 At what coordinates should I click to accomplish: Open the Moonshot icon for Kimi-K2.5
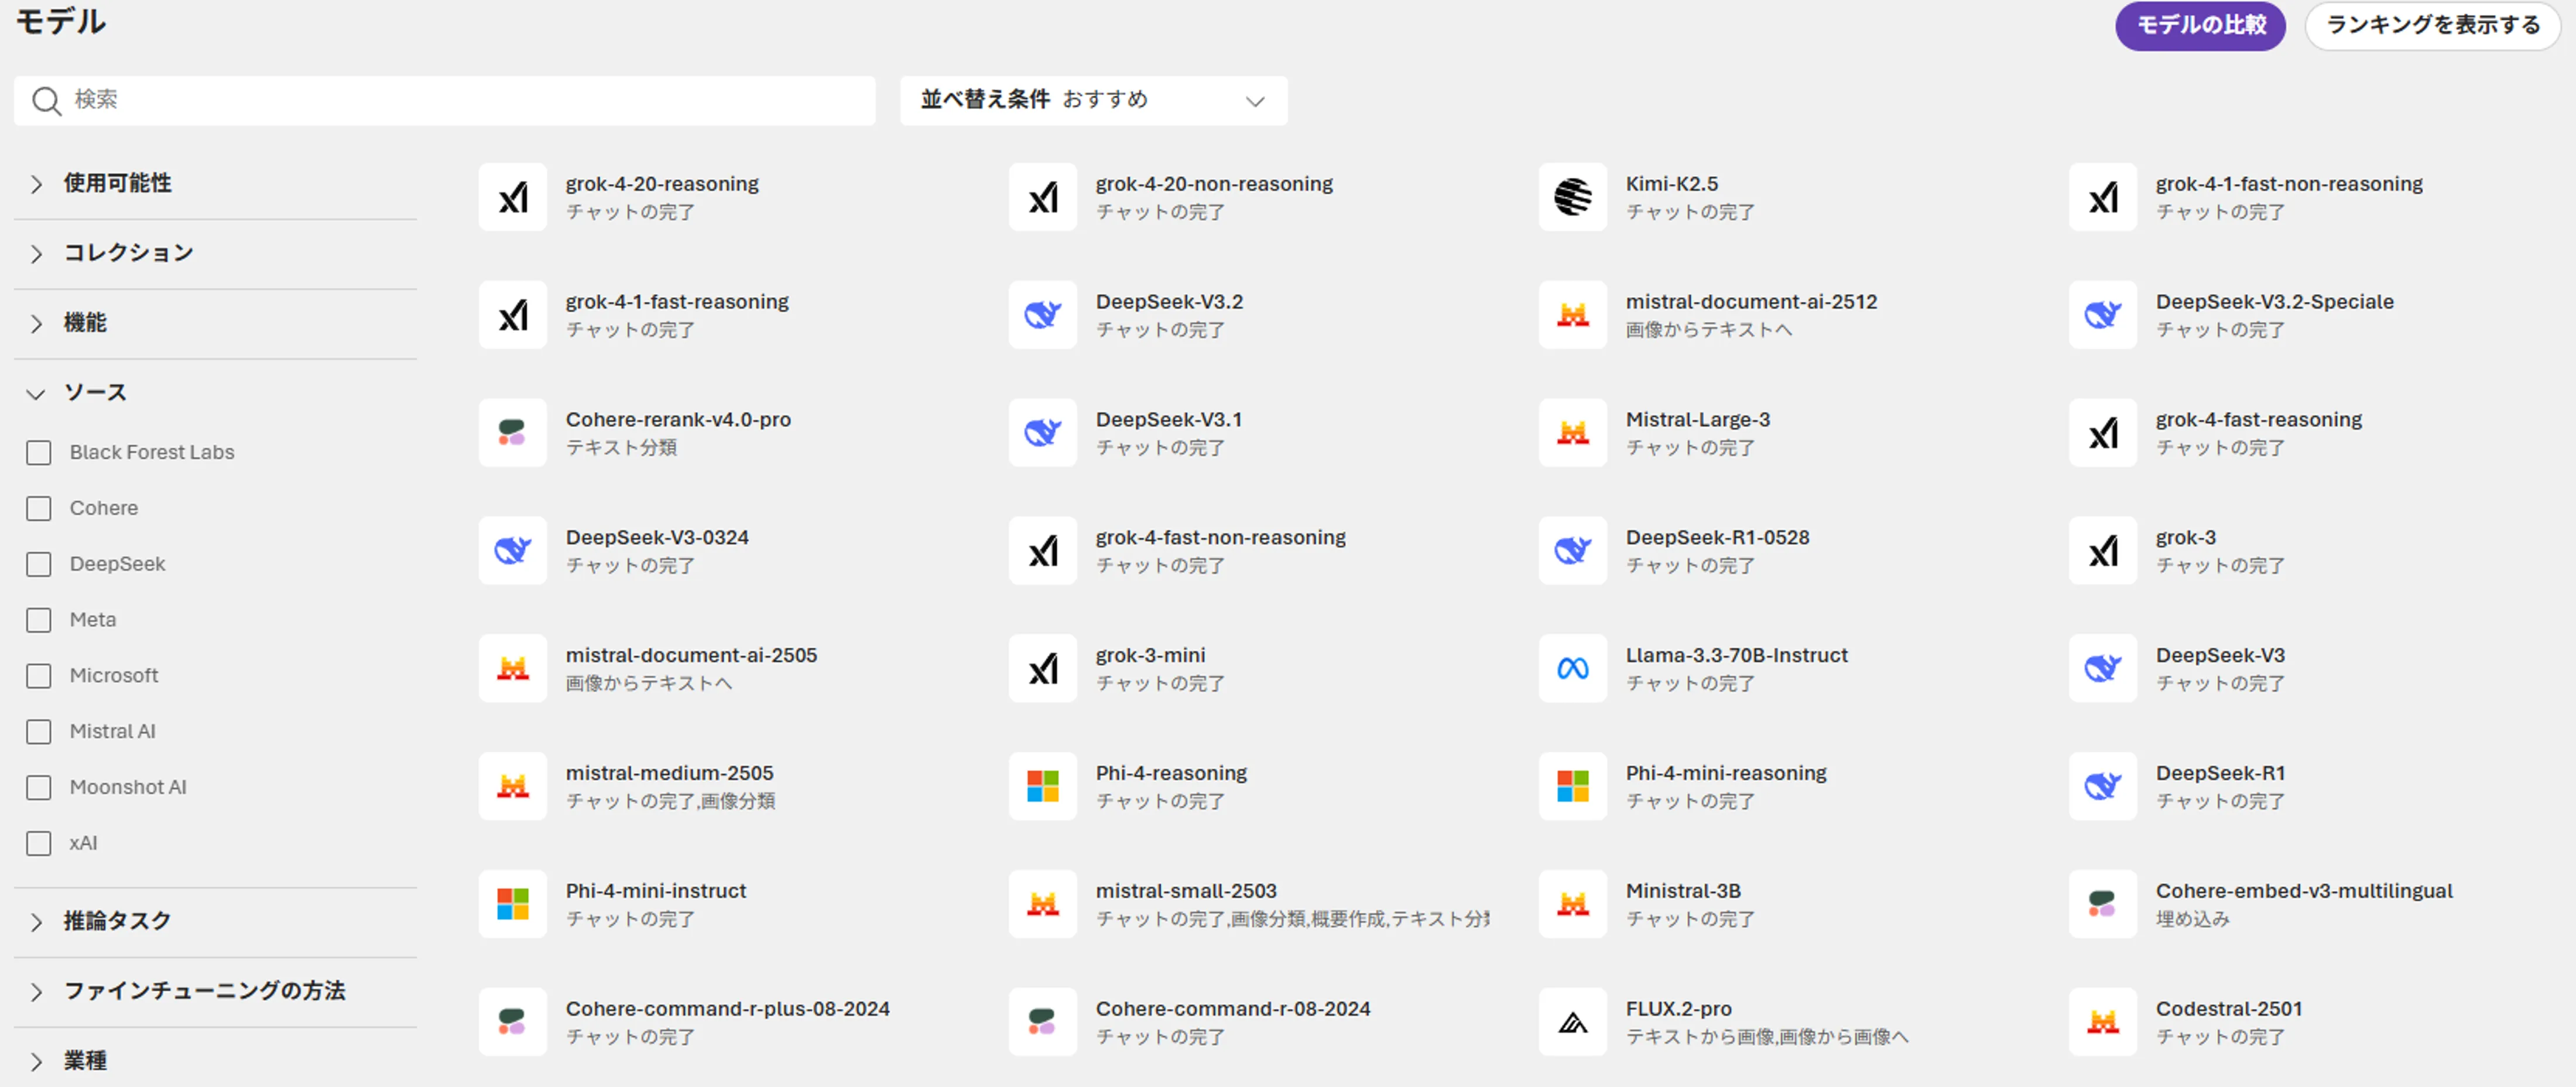click(1572, 197)
